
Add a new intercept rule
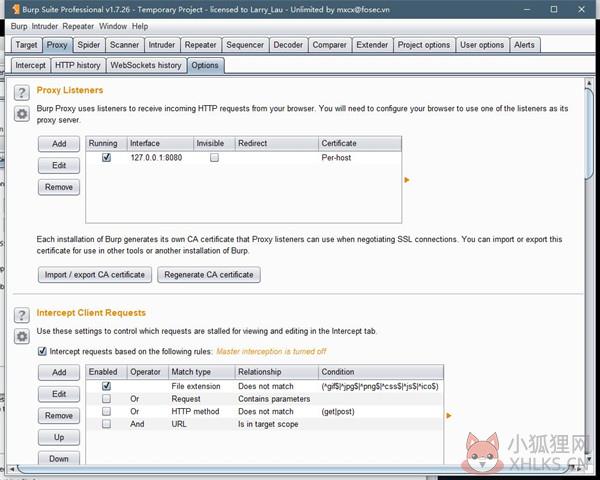59,372
